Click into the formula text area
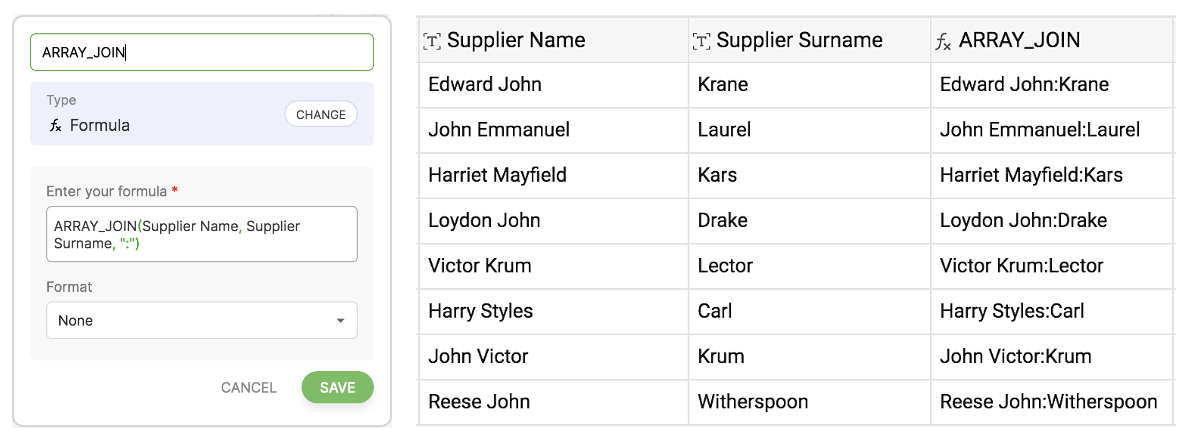1198x438 pixels. (x=201, y=235)
